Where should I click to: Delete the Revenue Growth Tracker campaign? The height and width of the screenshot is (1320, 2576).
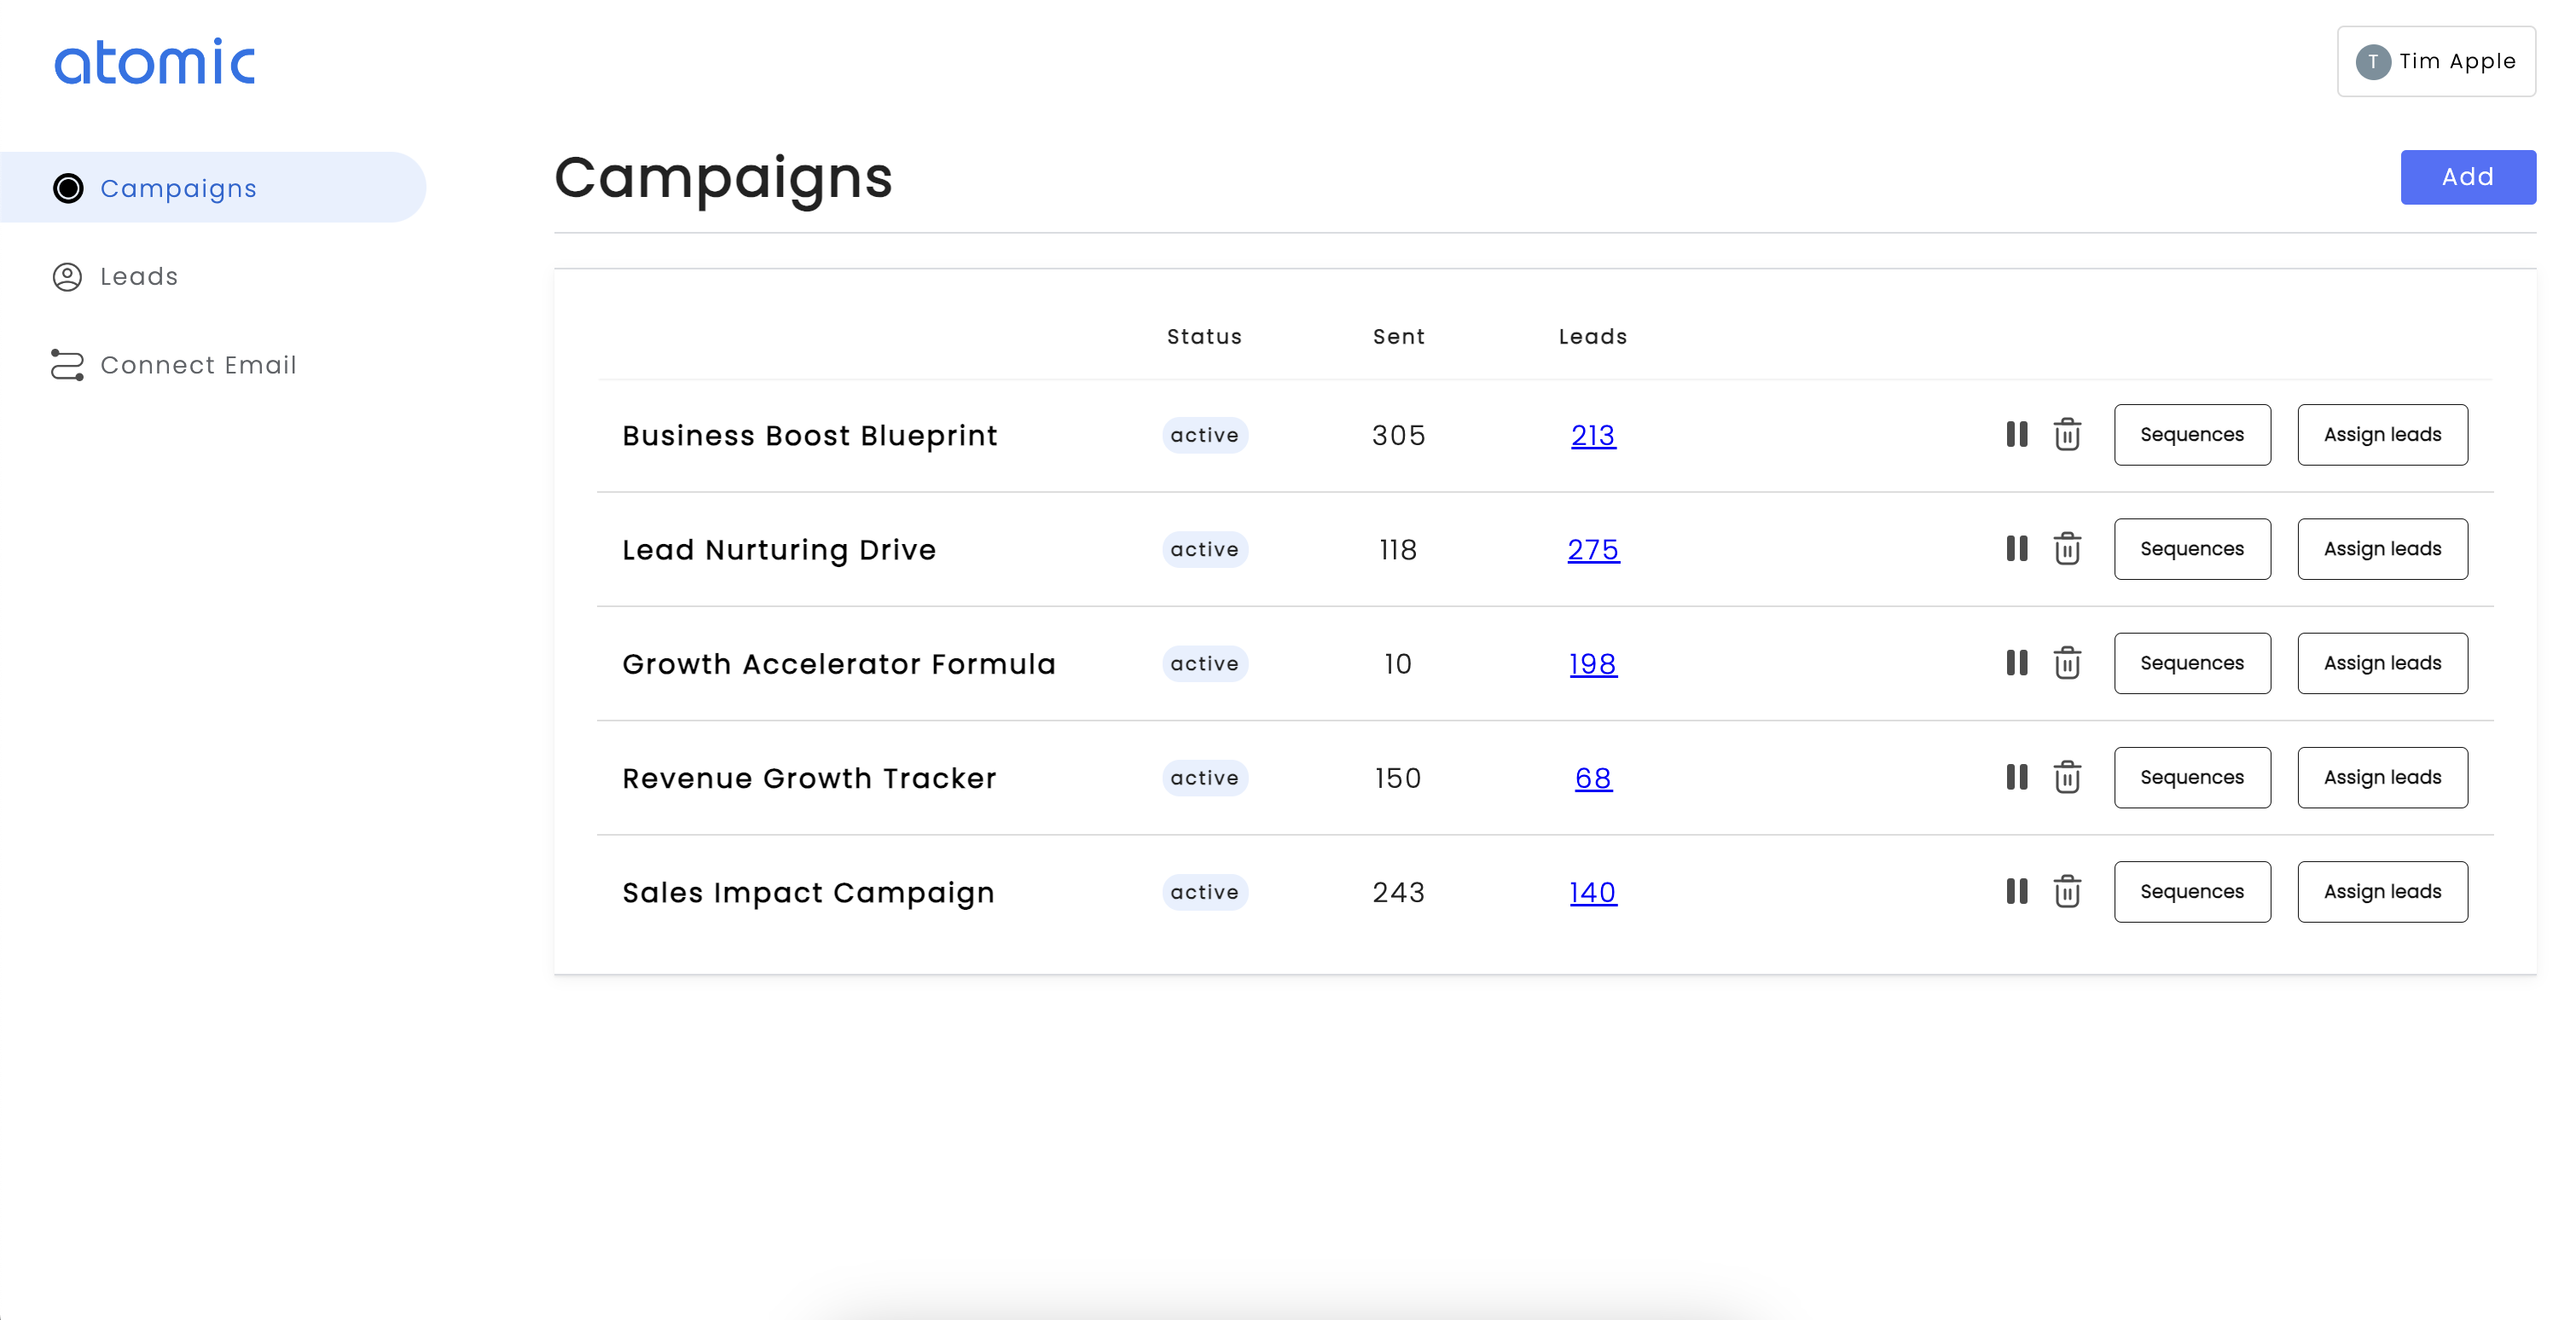[2068, 777]
